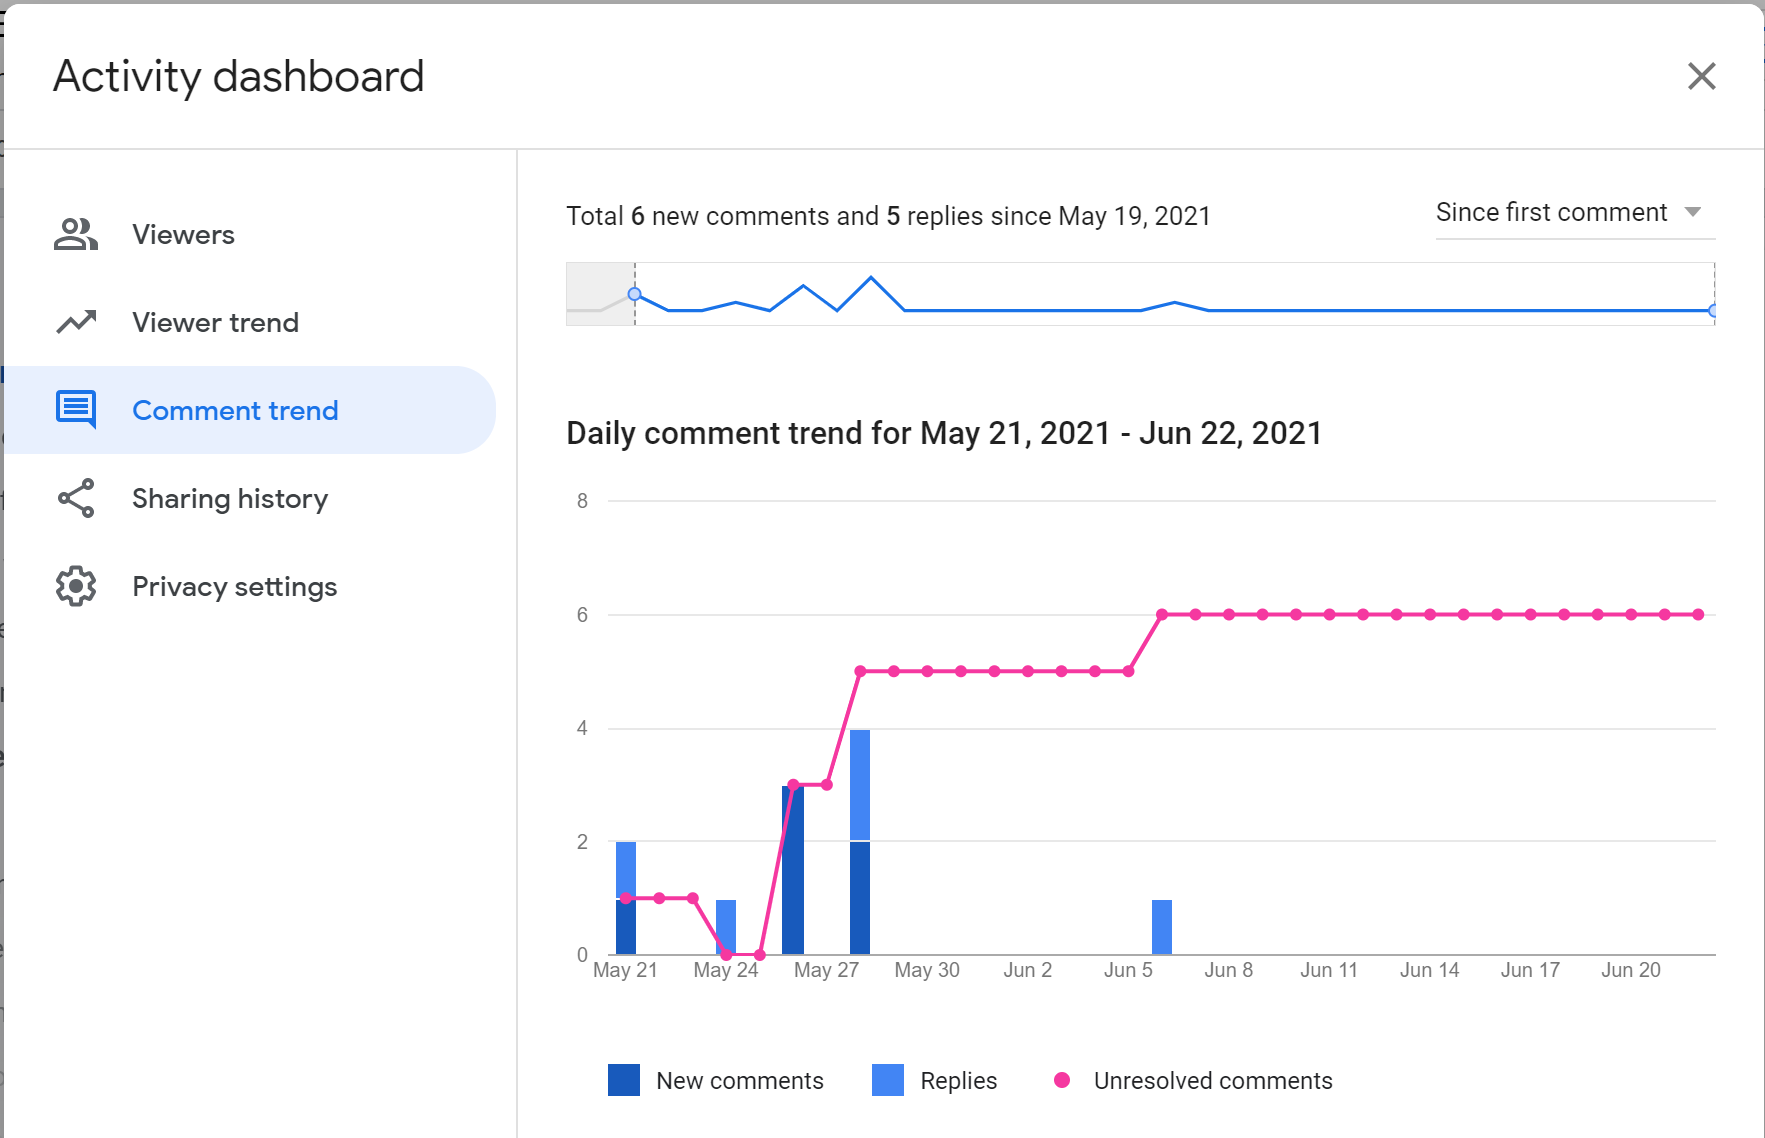Image resolution: width=1765 pixels, height=1138 pixels.
Task: Open the Viewer trend section
Action: coord(215,322)
